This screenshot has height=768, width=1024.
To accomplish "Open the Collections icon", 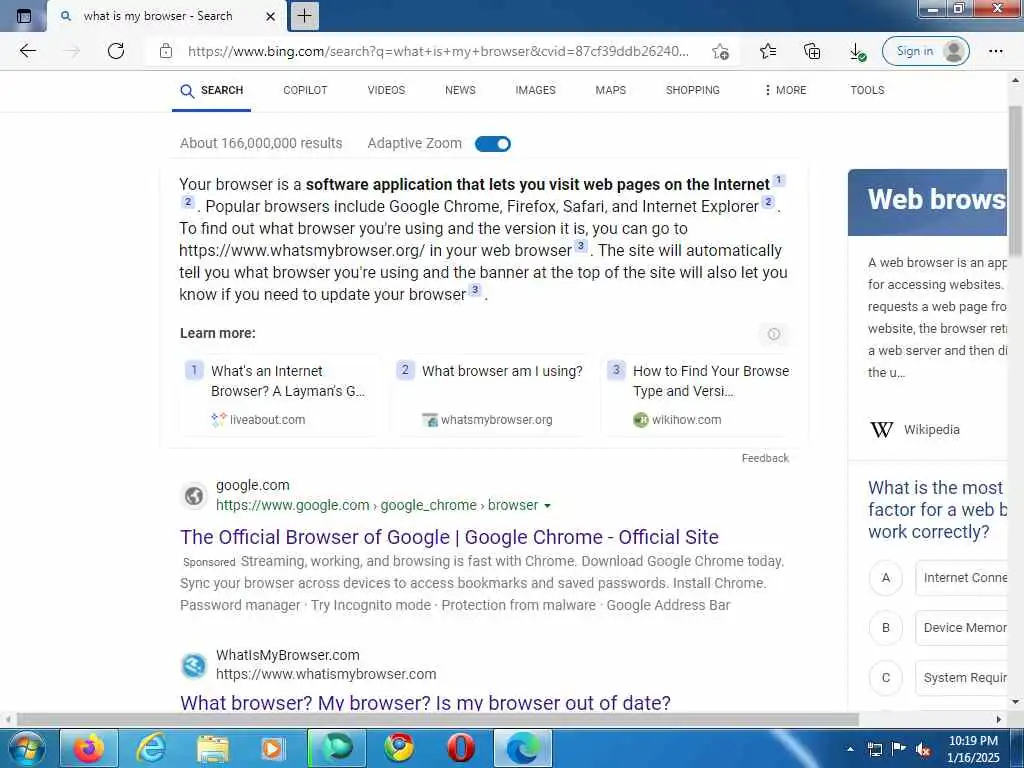I will 812,51.
